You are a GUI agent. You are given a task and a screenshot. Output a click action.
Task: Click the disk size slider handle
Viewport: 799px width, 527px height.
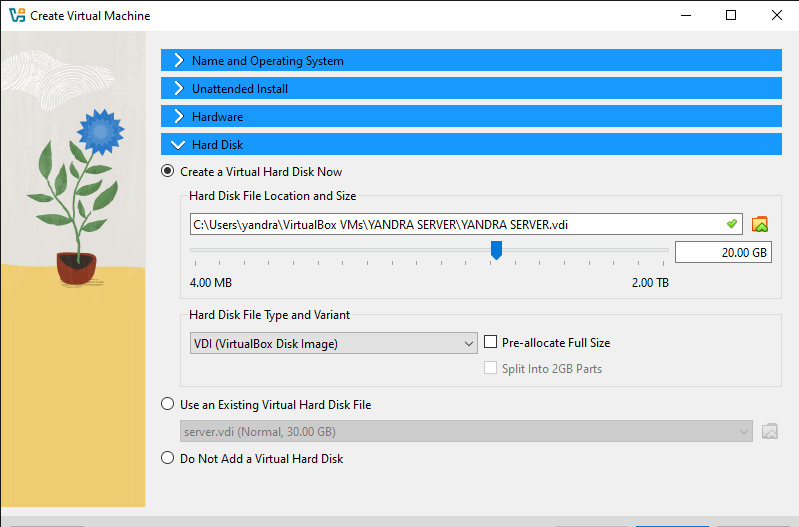pos(496,250)
